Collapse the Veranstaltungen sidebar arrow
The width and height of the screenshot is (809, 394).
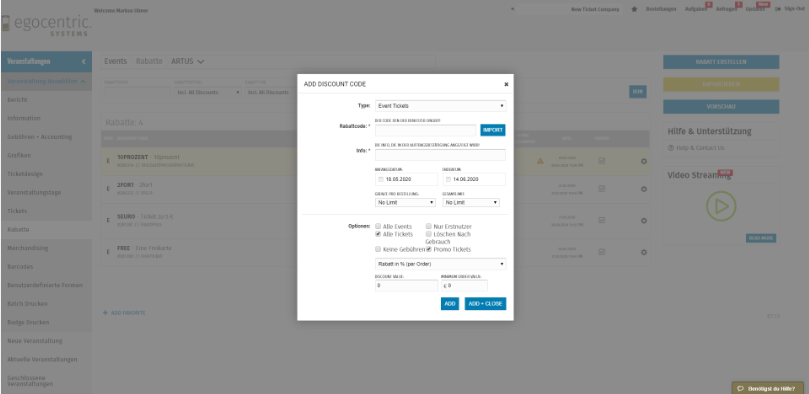click(x=84, y=61)
